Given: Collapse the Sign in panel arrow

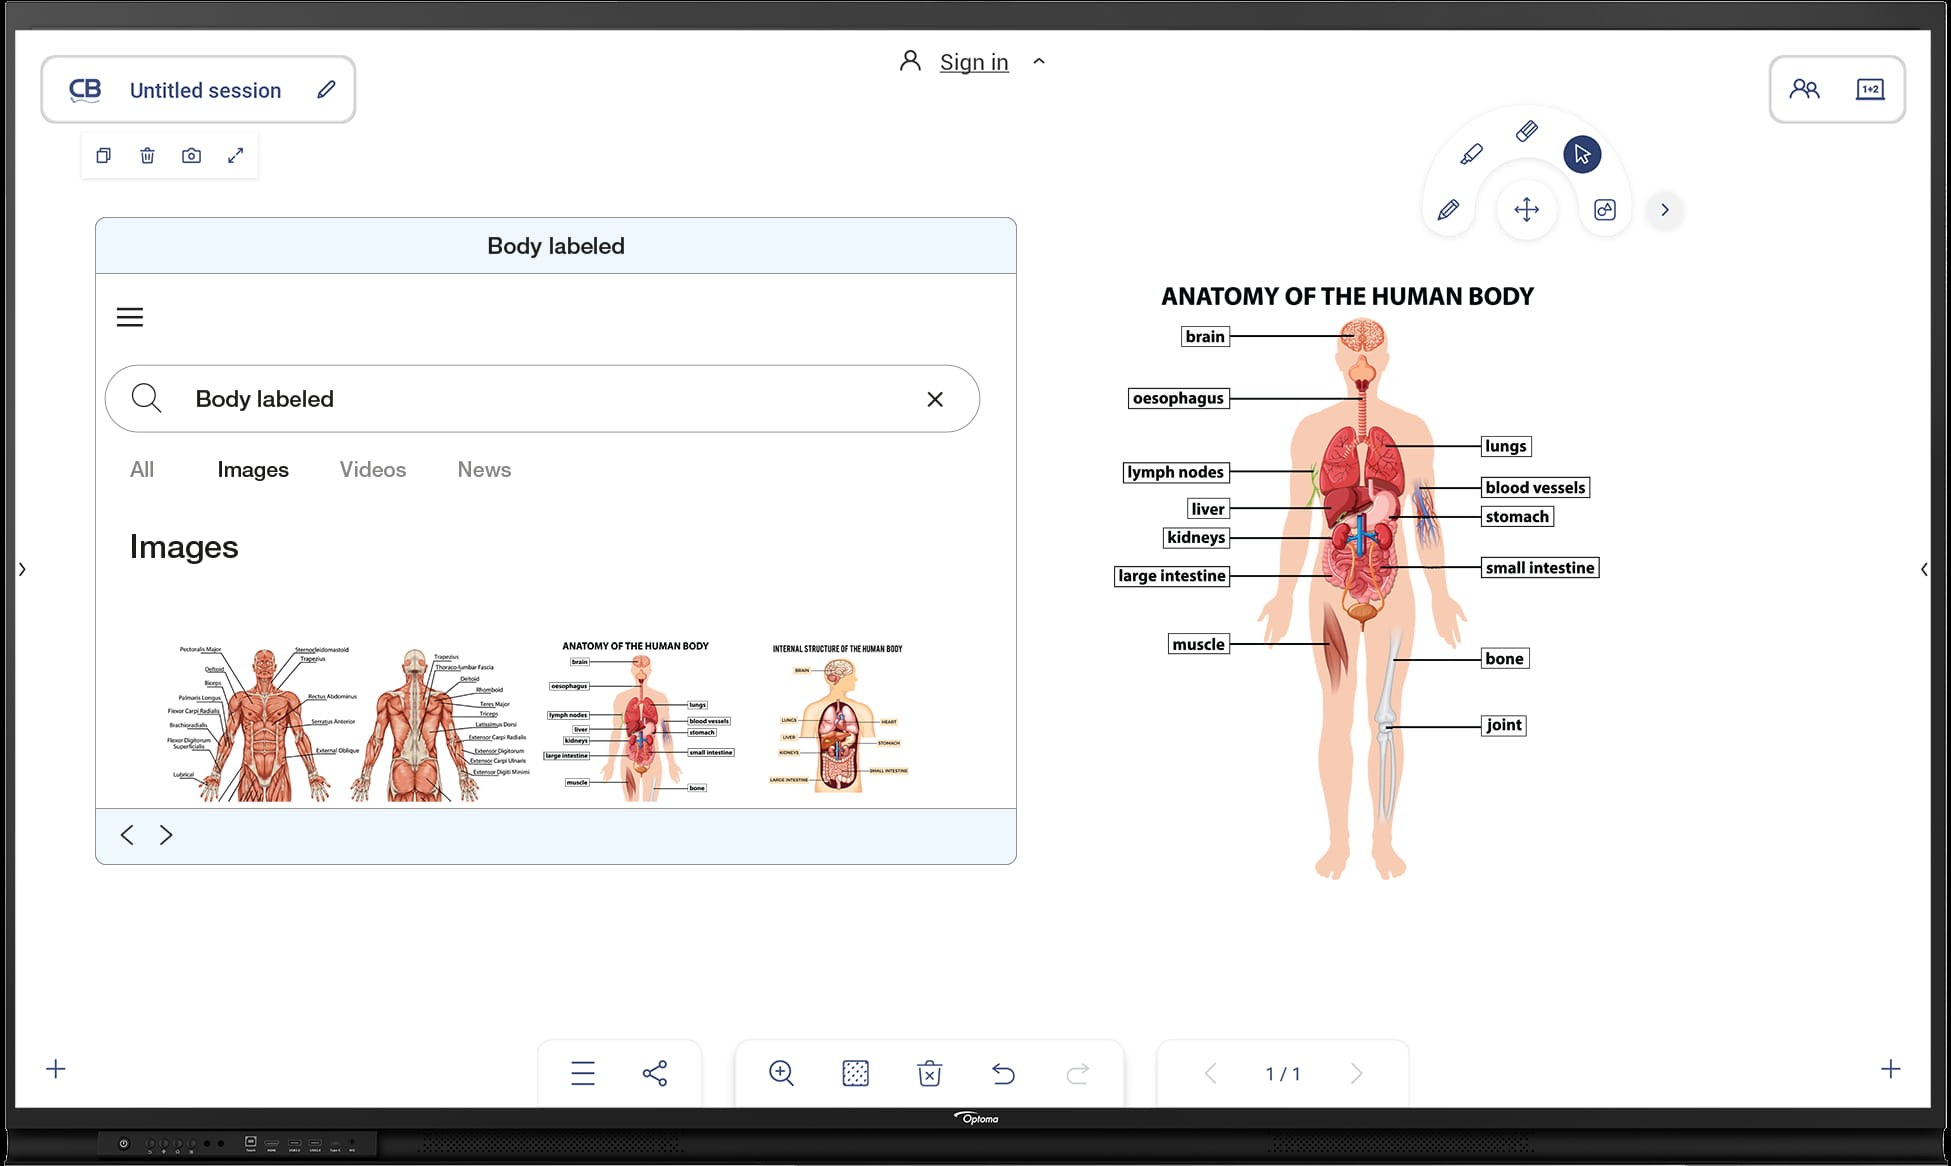Looking at the screenshot, I should pyautogui.click(x=1039, y=62).
